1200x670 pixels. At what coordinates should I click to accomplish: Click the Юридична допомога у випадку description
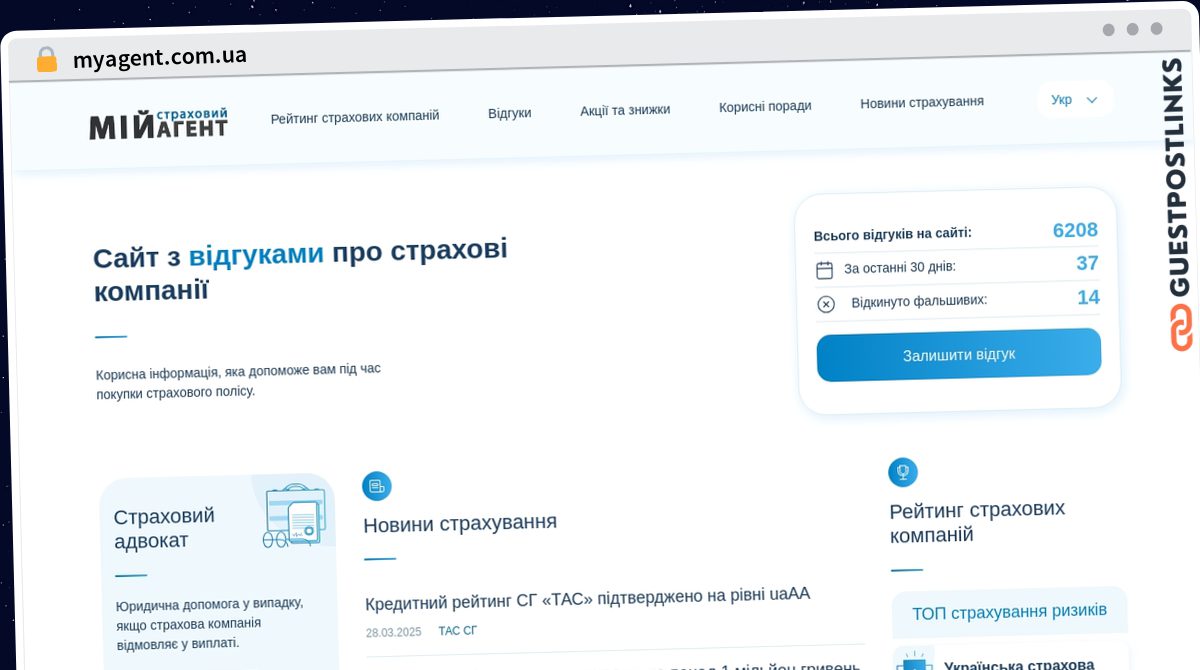pos(209,624)
